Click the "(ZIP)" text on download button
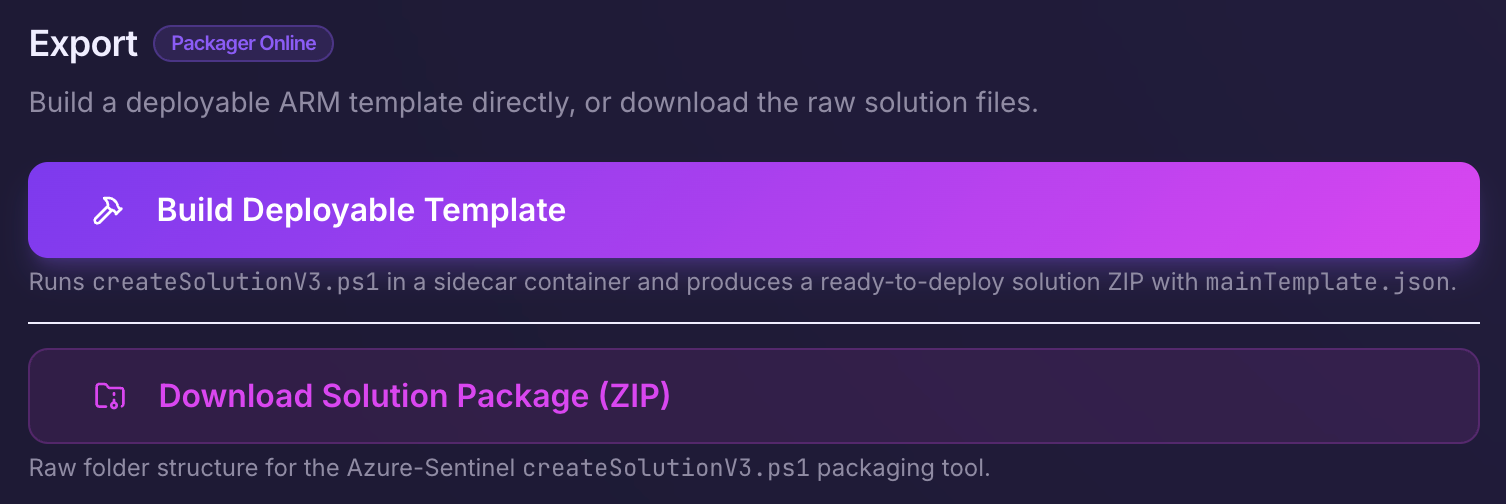 pos(634,396)
